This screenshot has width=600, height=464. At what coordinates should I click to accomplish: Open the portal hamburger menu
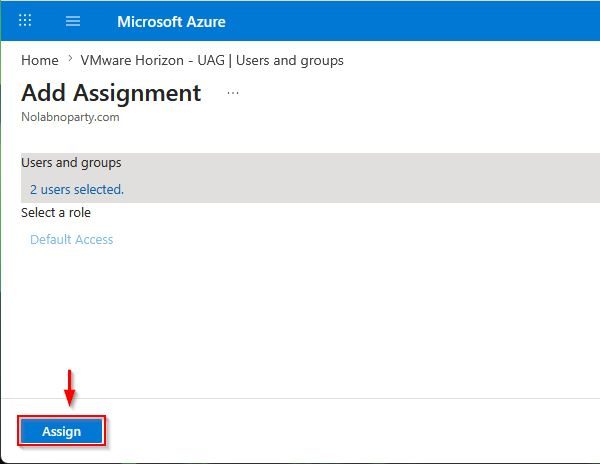(73, 21)
